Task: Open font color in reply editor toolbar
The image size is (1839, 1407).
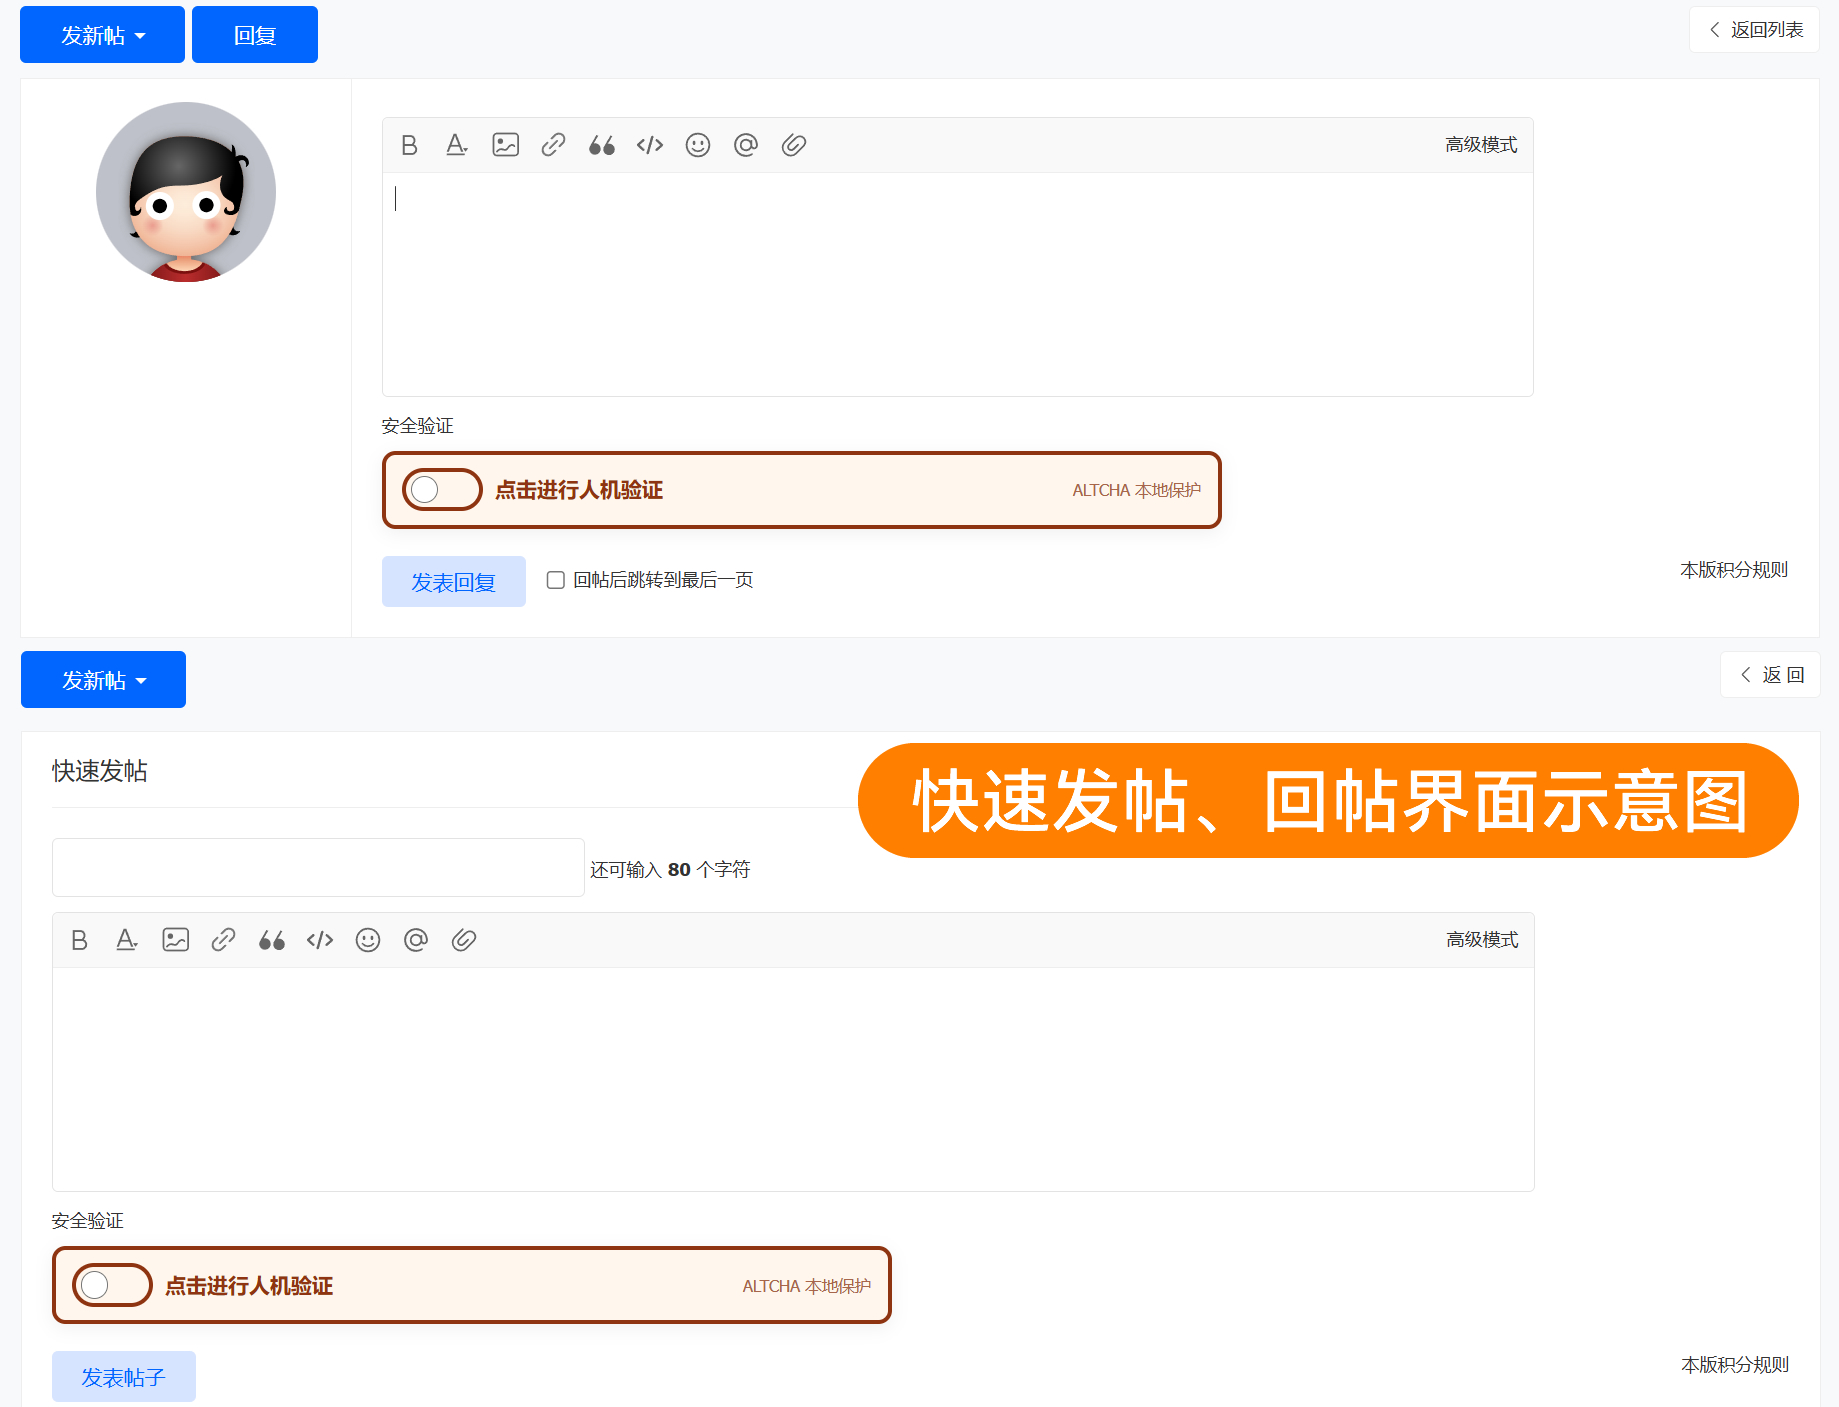Action: (x=457, y=145)
